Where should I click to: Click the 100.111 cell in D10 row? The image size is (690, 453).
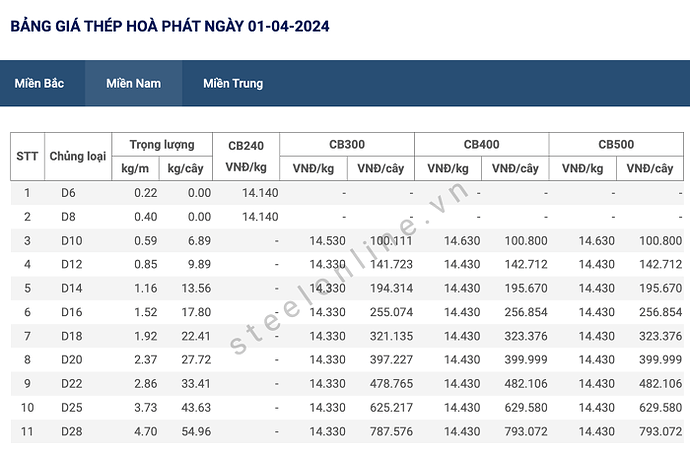click(x=391, y=241)
